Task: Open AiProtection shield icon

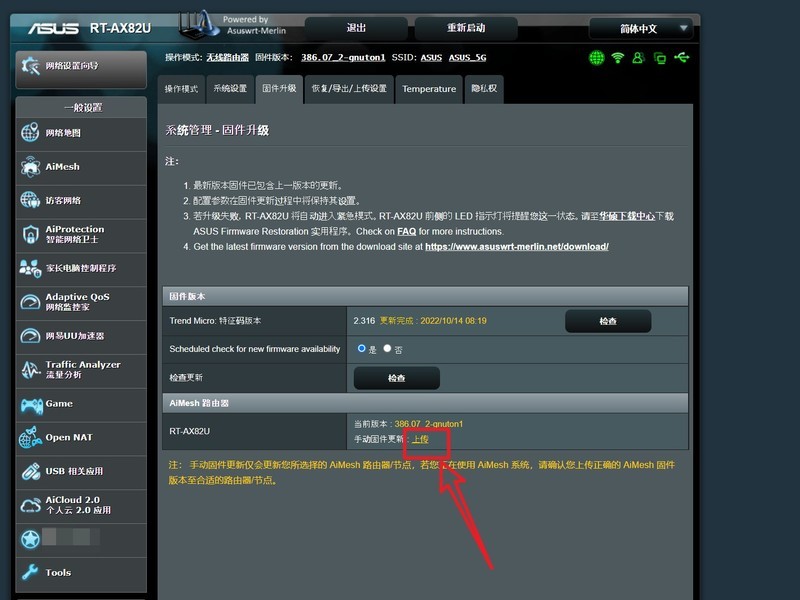Action: coord(30,234)
